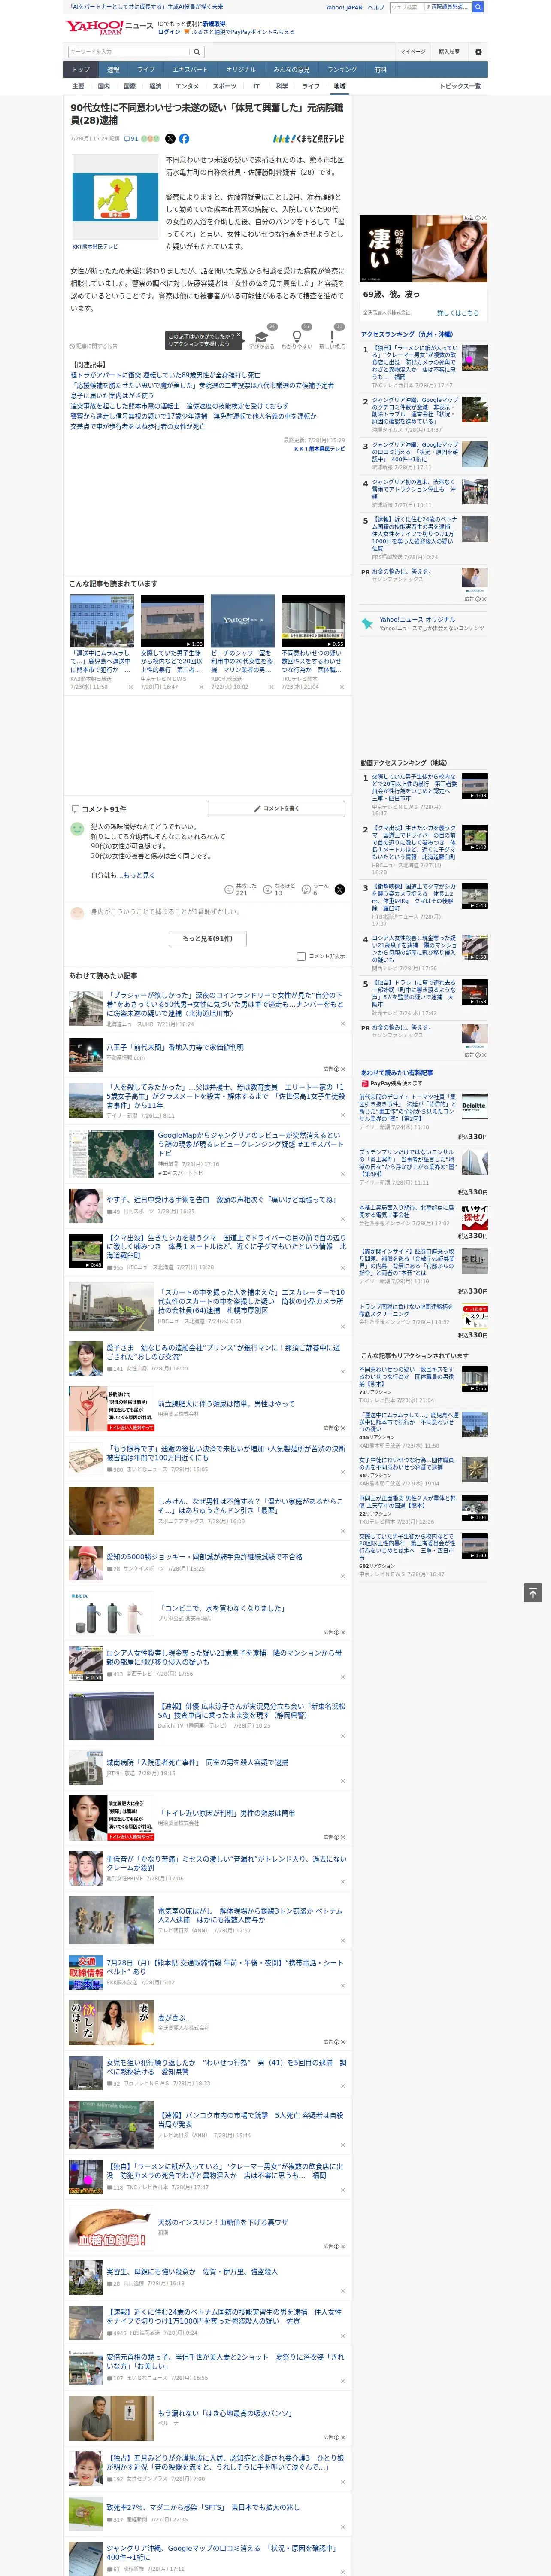Click 共感した reaction on first comment
Viewport: 551px width, 2576px height.
point(242,889)
